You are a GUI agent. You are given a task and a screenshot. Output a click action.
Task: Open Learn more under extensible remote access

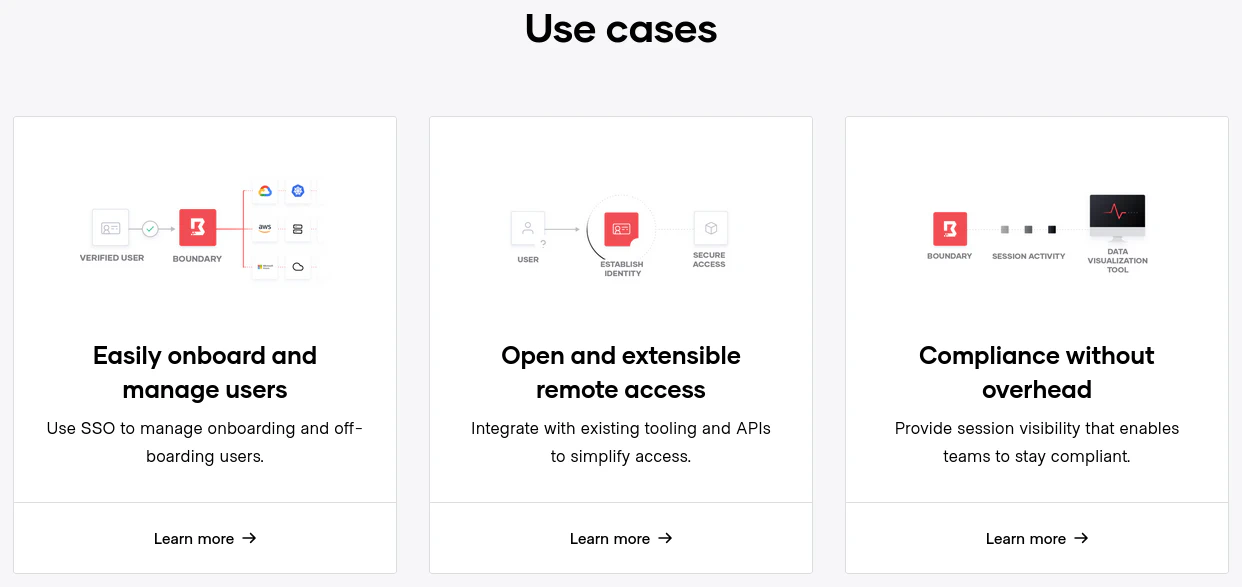(x=621, y=539)
